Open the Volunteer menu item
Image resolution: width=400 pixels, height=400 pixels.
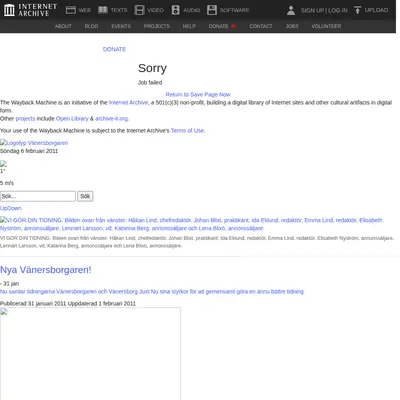(x=326, y=26)
